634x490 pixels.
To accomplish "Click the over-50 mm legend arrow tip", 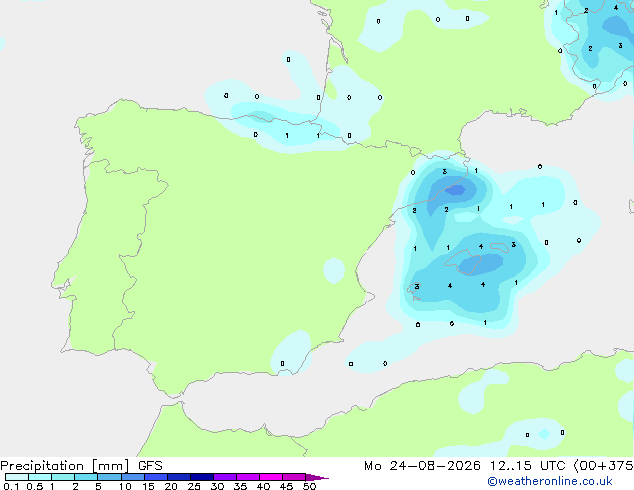I will coord(317,477).
